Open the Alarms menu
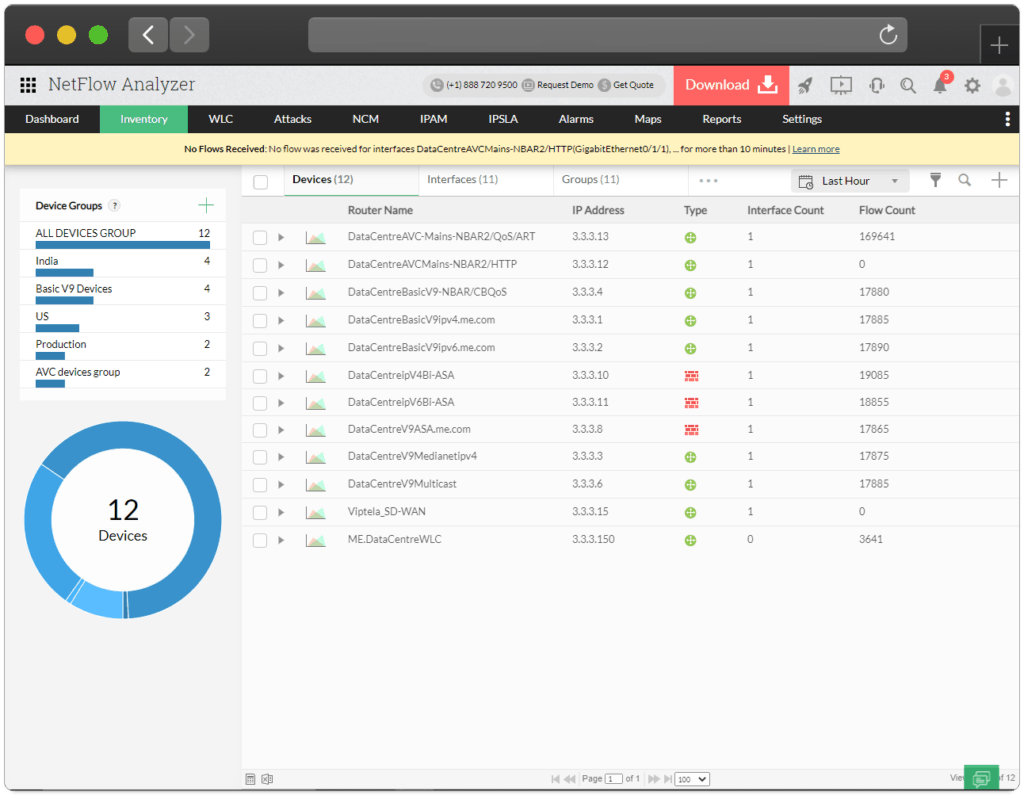This screenshot has width=1024, height=795. (576, 119)
